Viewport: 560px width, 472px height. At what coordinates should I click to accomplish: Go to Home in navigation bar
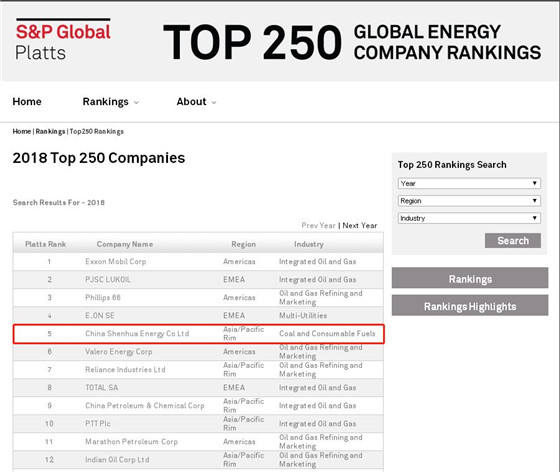[27, 102]
